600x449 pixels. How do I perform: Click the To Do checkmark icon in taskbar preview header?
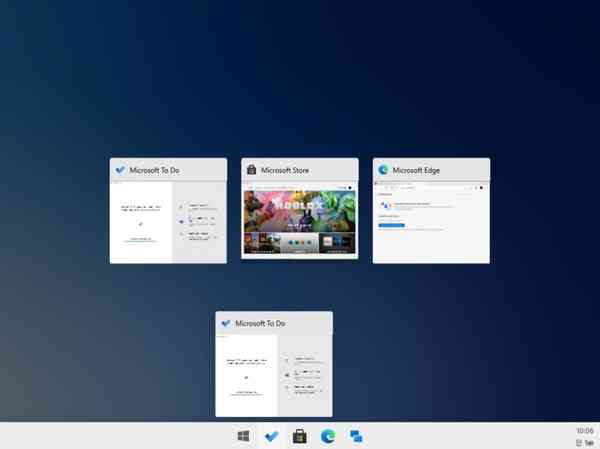tap(226, 323)
